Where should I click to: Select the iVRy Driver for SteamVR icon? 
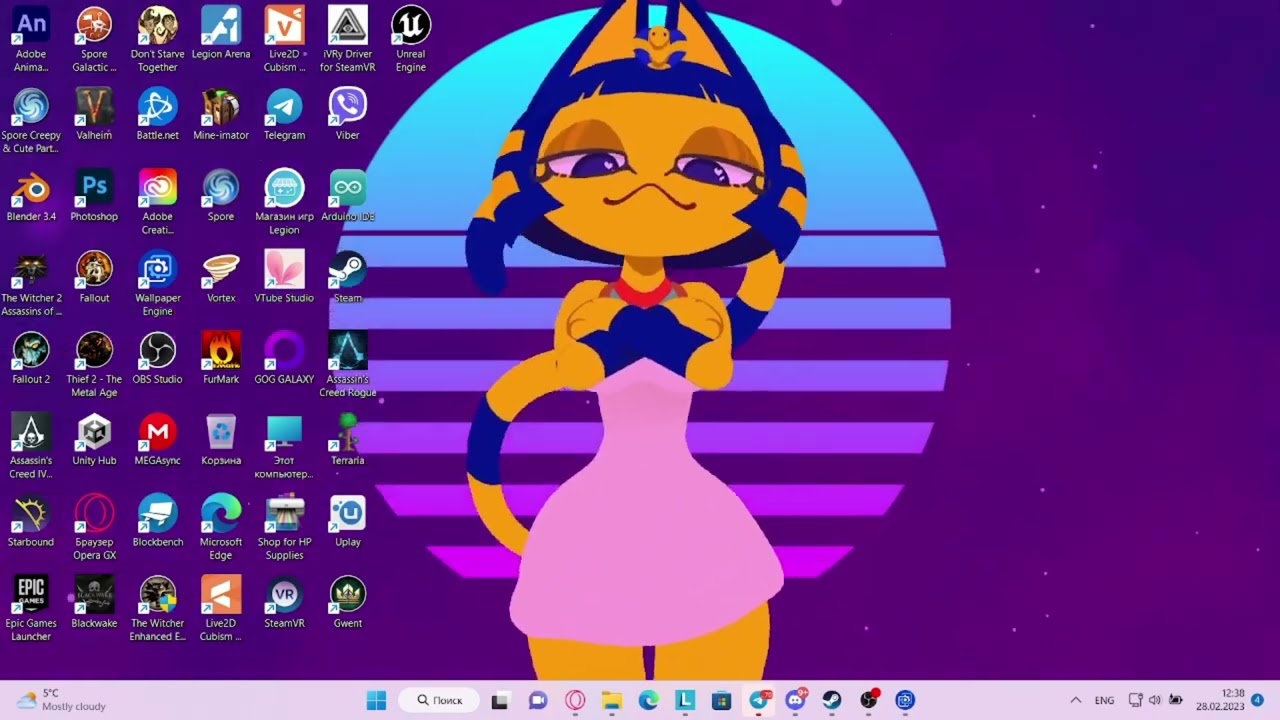pyautogui.click(x=347, y=40)
